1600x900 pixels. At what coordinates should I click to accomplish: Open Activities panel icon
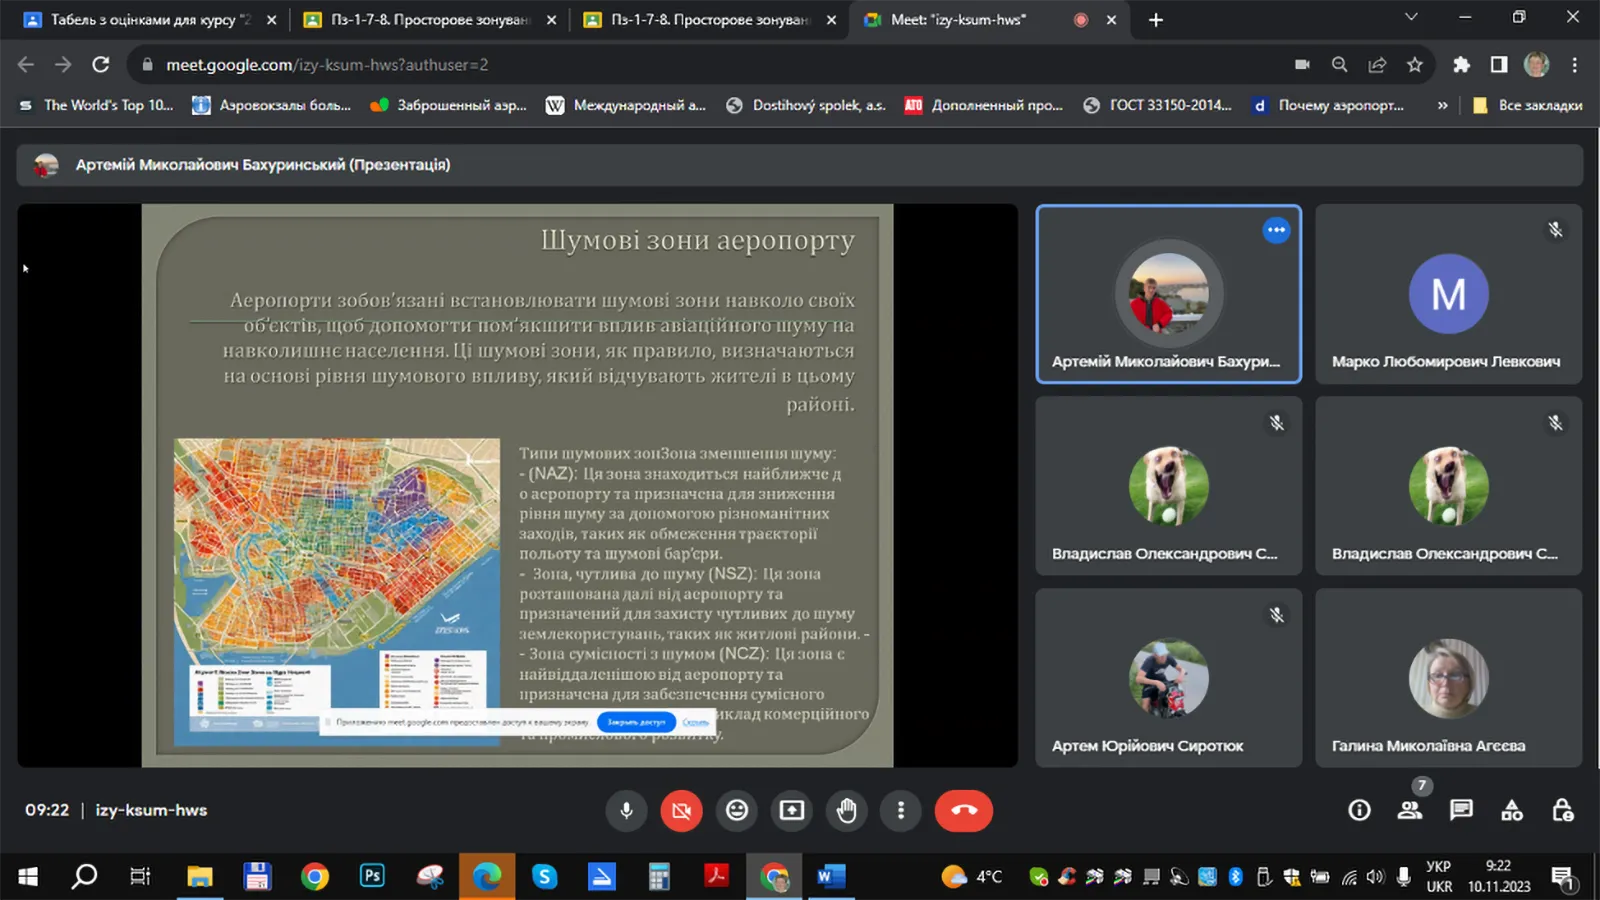[1512, 810]
